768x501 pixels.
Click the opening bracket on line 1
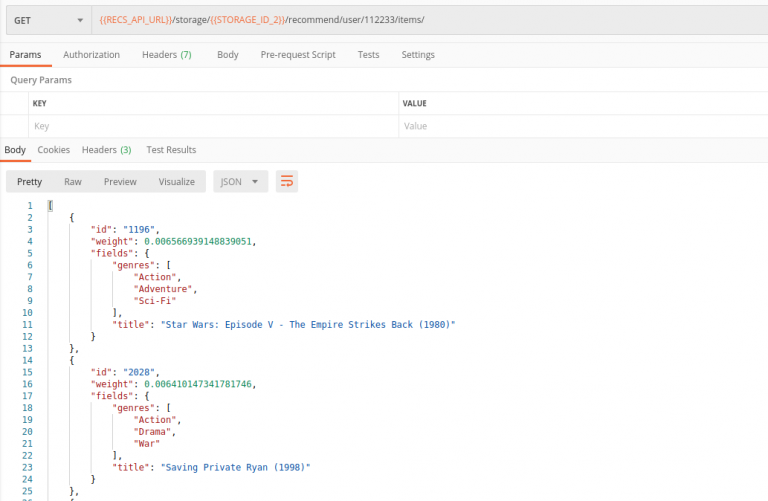(x=50, y=206)
